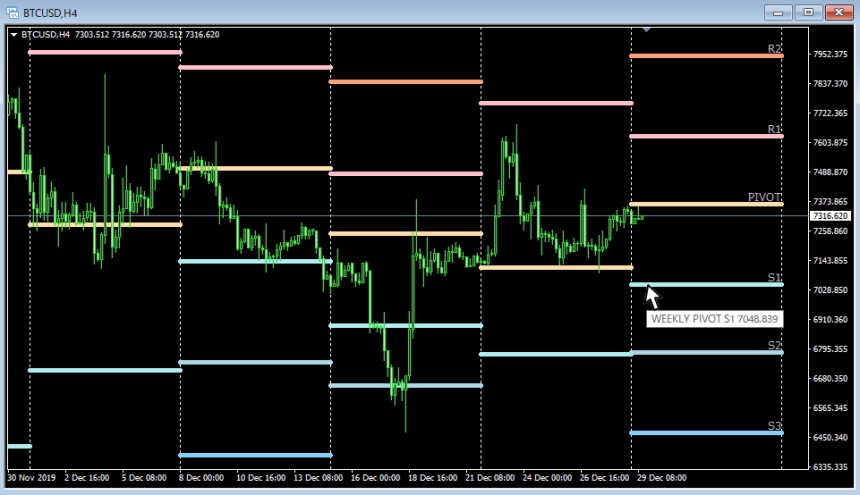Click the current price tag 7316.620

tap(830, 216)
